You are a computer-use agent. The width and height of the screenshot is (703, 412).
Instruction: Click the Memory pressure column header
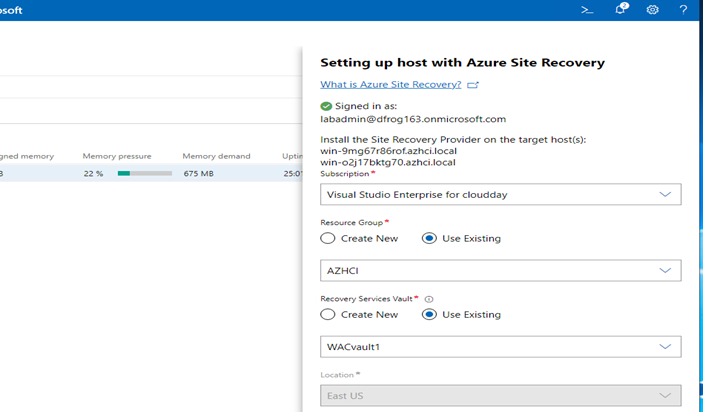(117, 156)
